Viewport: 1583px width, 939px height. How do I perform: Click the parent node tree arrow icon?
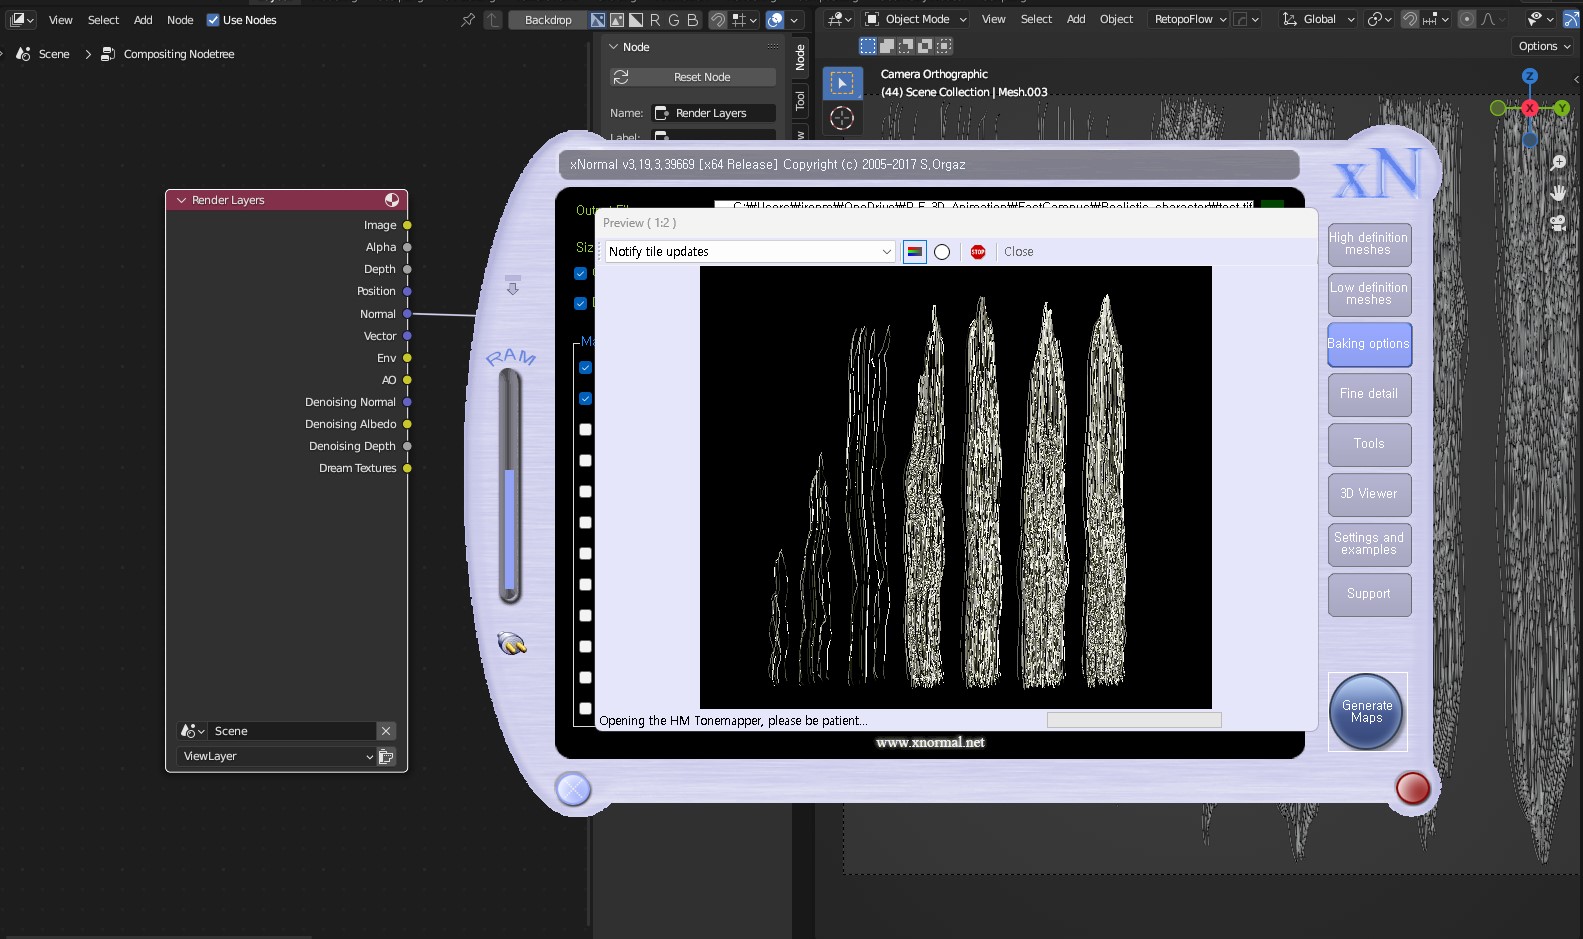click(x=492, y=20)
